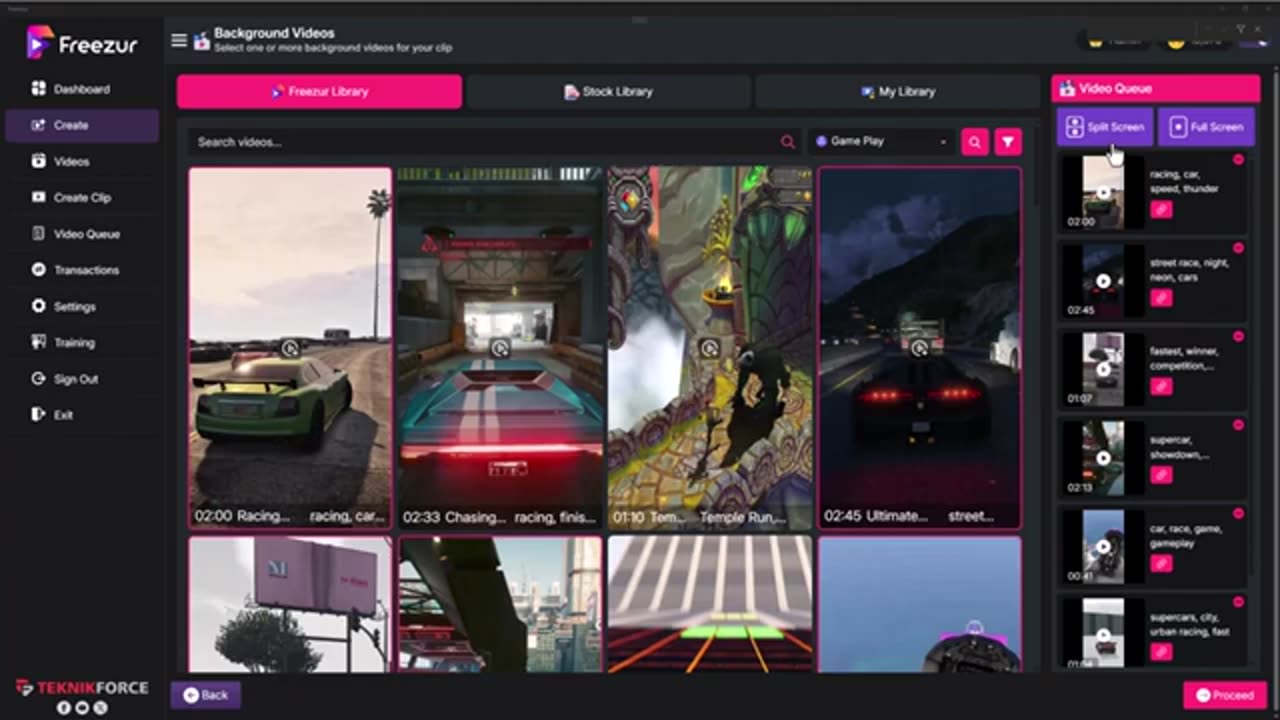Open the pink filter funnel button
1280x720 pixels.
point(1008,142)
